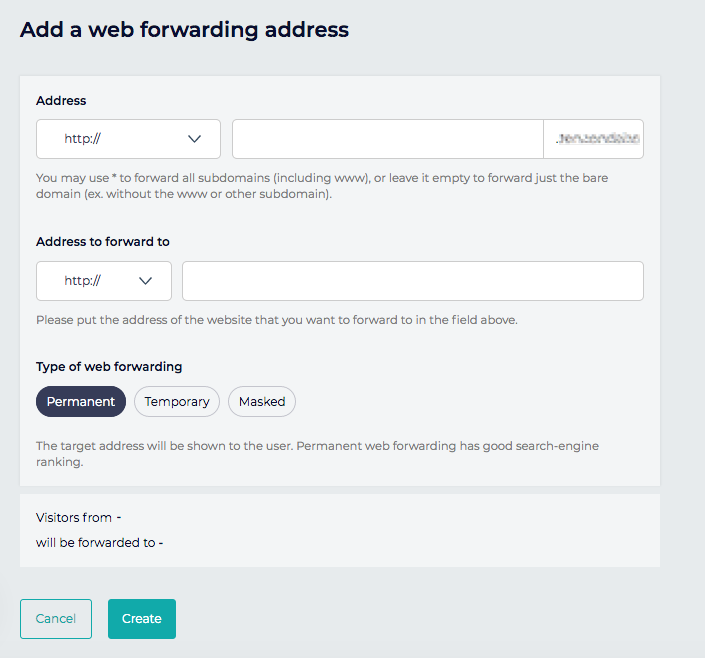705x658 pixels.
Task: Open the Address http:// protocol selector
Action: coord(128,139)
